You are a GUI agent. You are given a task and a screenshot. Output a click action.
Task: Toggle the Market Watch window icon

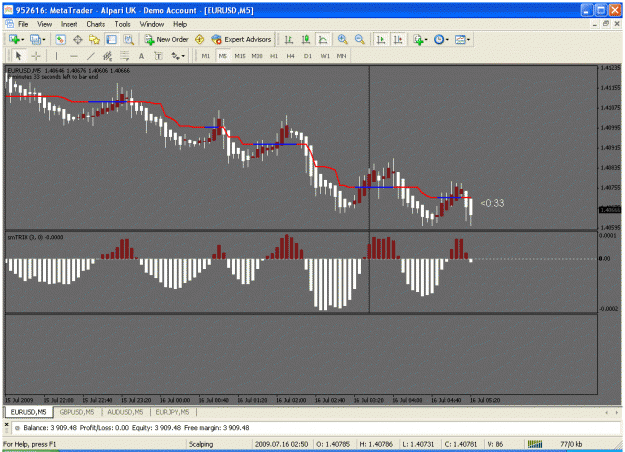tap(60, 39)
